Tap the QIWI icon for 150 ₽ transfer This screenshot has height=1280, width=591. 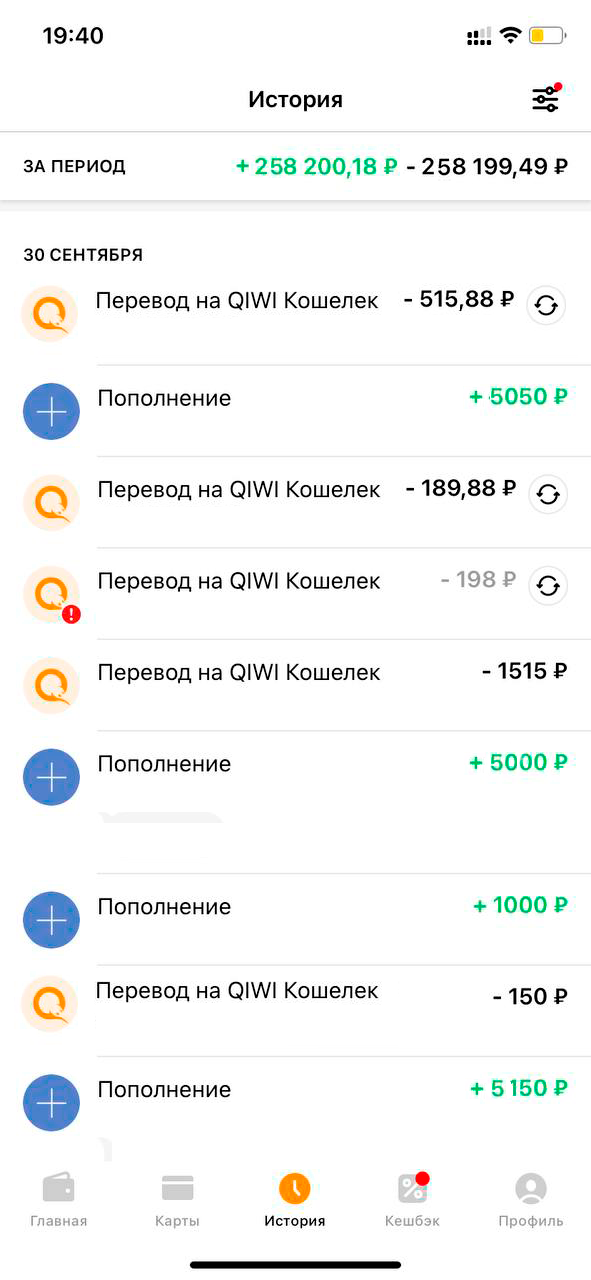pyautogui.click(x=50, y=1003)
